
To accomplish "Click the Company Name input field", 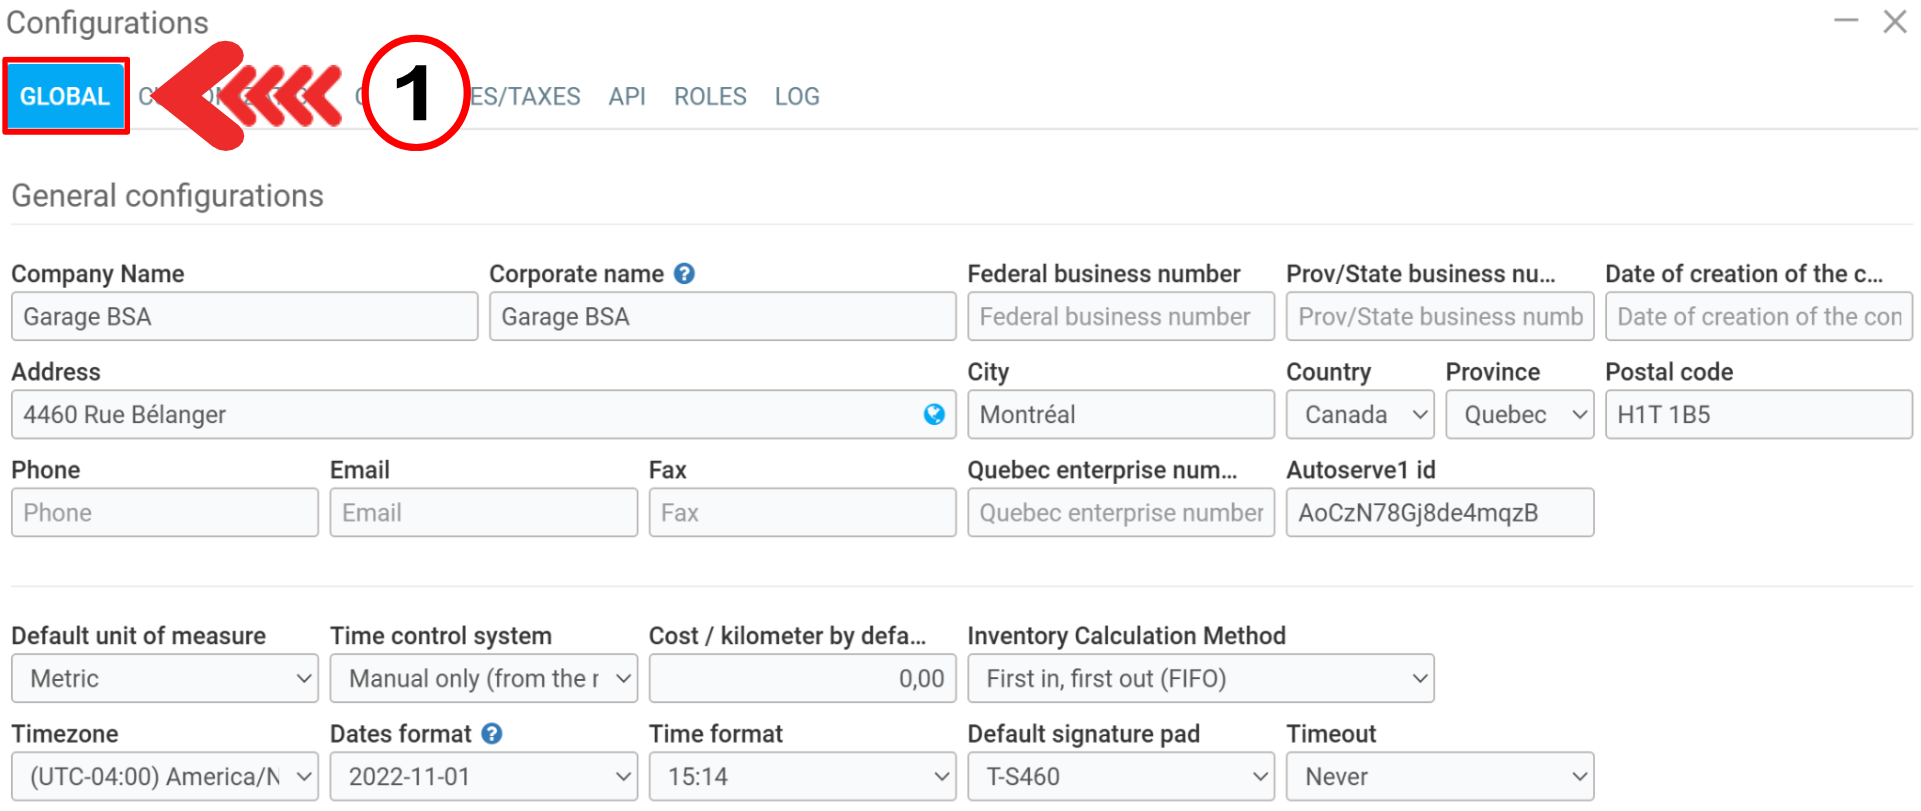I will click(244, 317).
